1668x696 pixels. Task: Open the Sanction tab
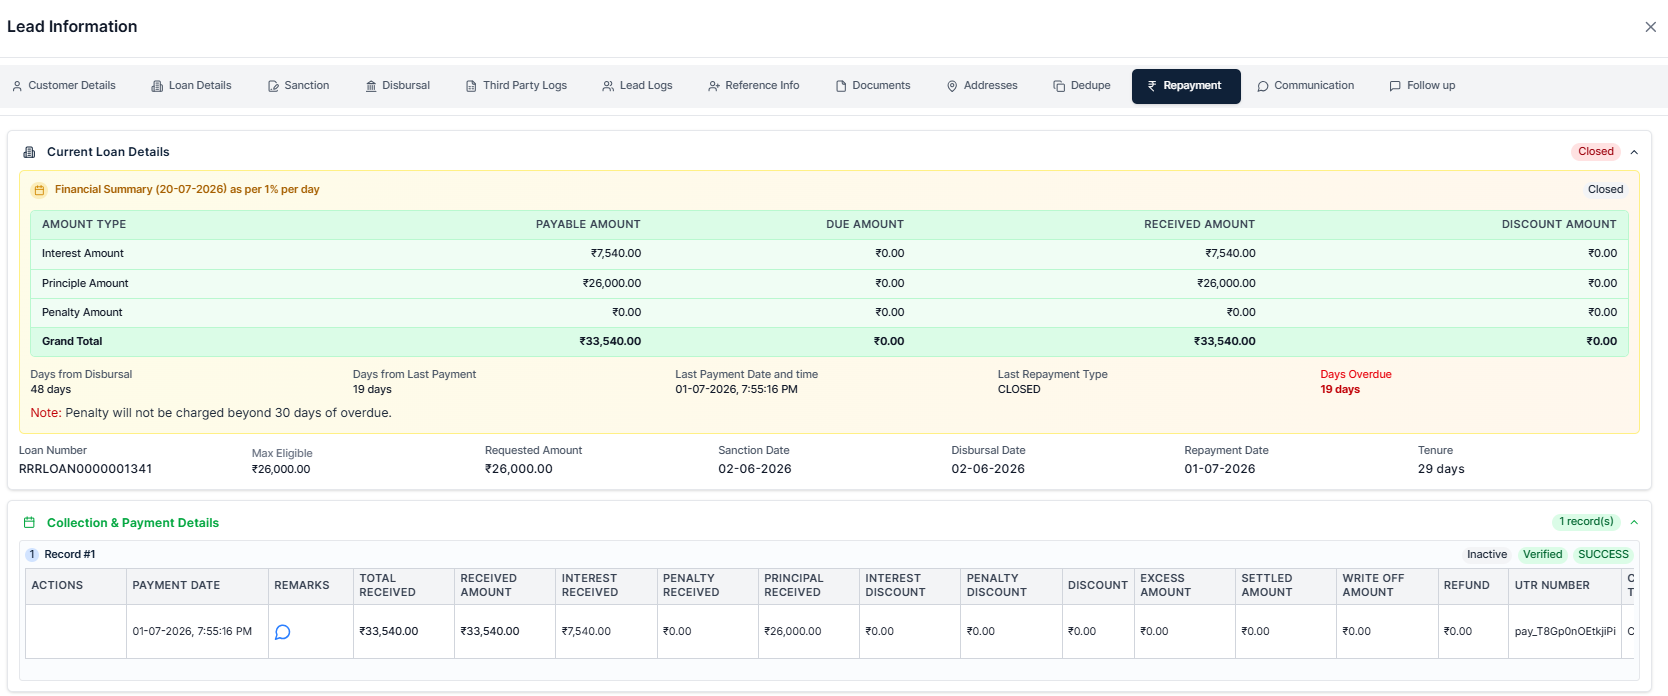coord(298,86)
